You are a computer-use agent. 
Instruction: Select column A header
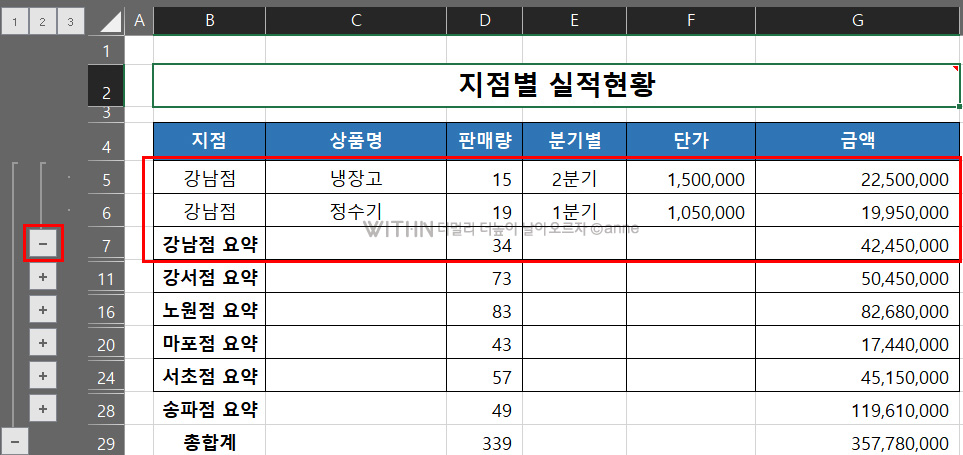coord(139,21)
